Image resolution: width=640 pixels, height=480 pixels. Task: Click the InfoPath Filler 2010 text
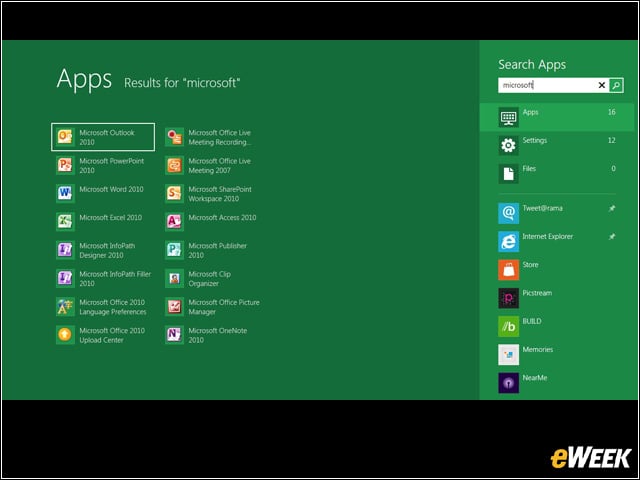click(x=115, y=279)
